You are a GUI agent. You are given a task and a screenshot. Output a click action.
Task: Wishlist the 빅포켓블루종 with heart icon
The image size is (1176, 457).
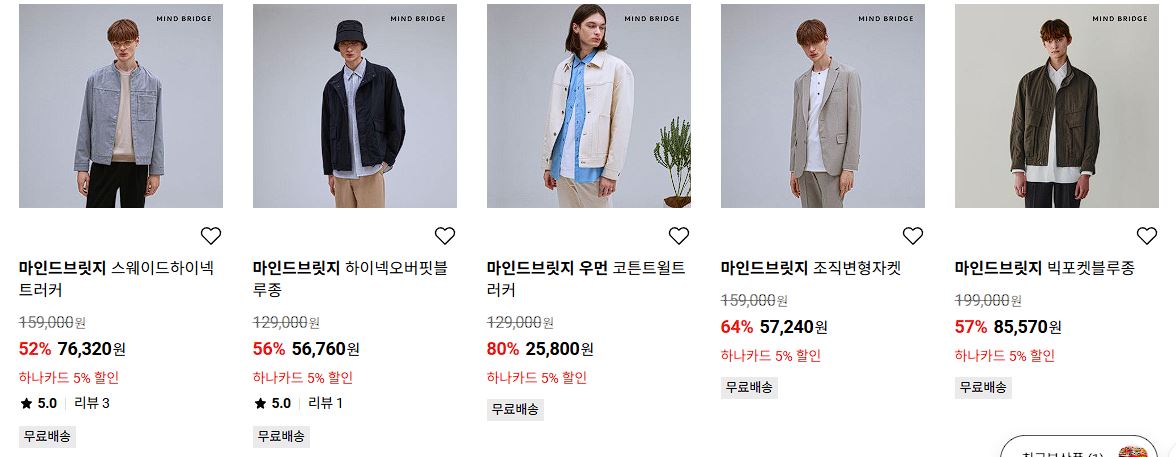pos(1147,236)
